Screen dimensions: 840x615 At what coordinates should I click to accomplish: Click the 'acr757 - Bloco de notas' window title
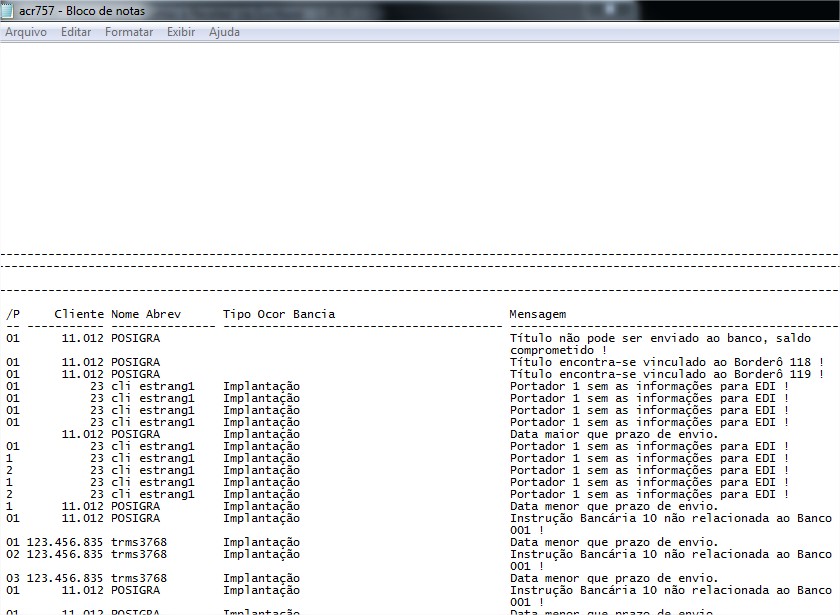[x=82, y=11]
